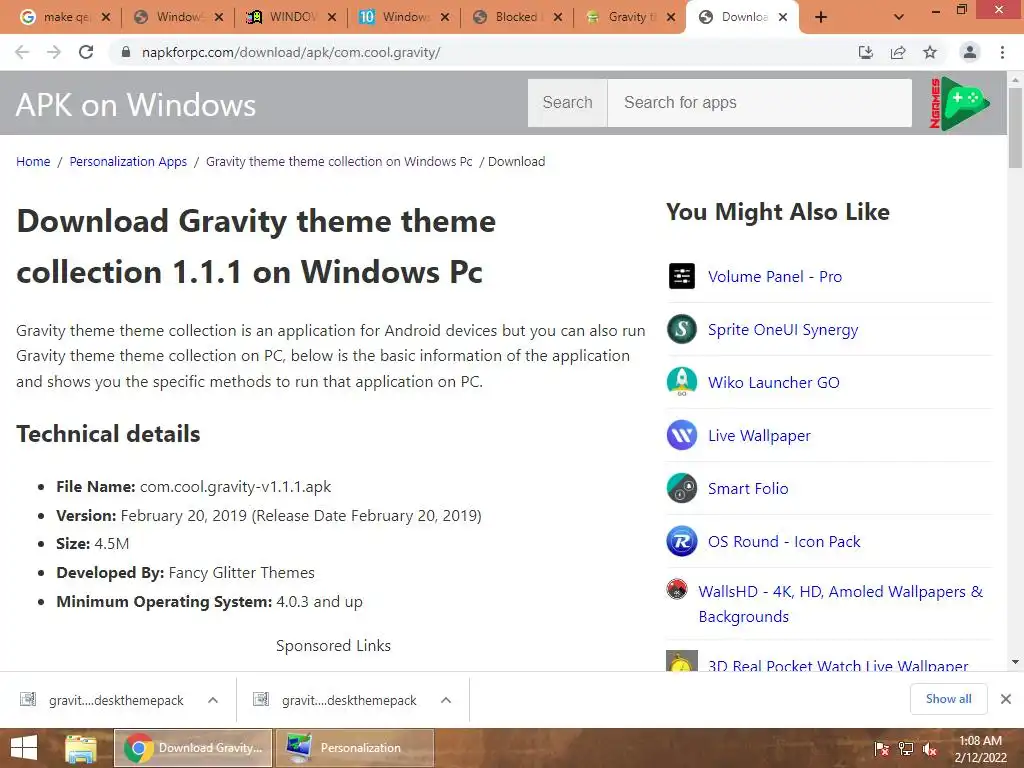The width and height of the screenshot is (1024, 768).
Task: Open Live Wallpaper link
Action: pos(759,436)
